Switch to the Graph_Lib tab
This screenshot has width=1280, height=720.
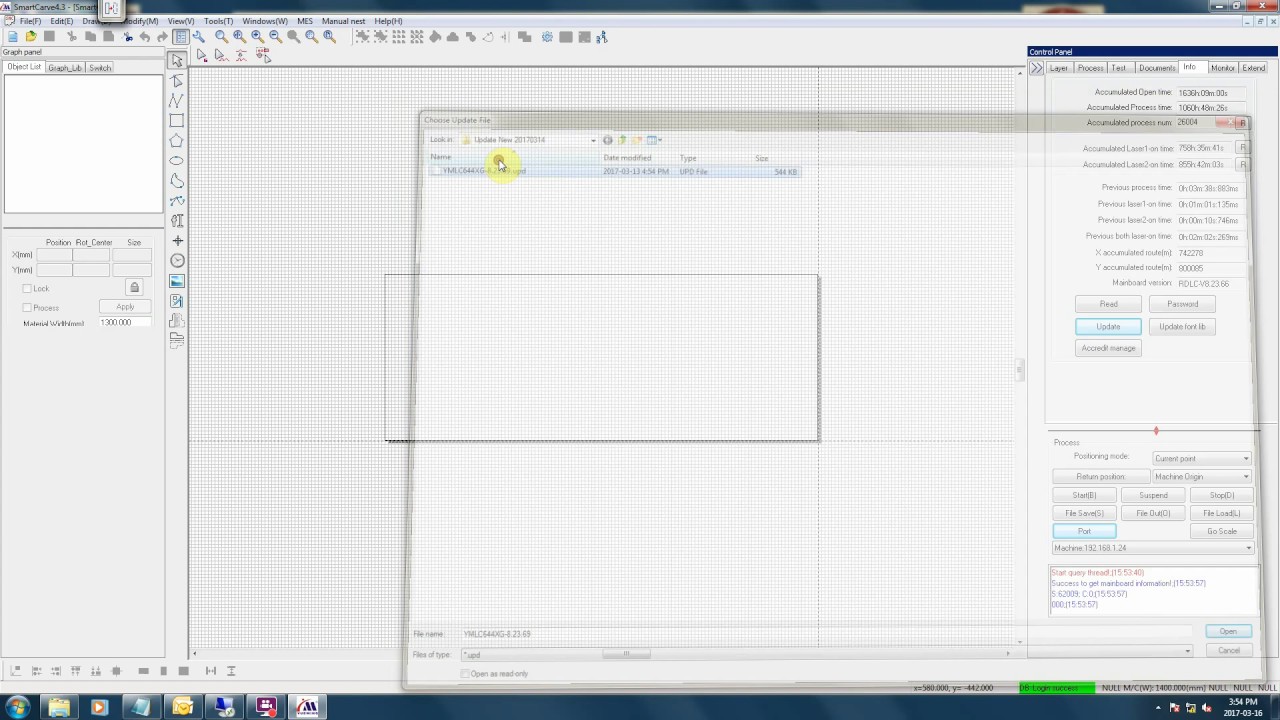[x=65, y=68]
